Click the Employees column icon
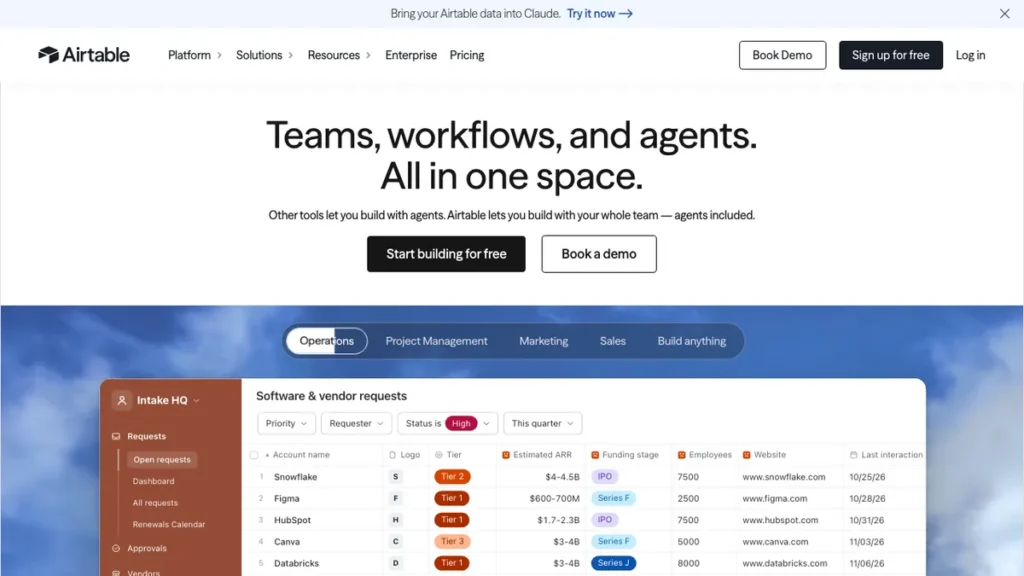The height and width of the screenshot is (576, 1024). pos(681,455)
